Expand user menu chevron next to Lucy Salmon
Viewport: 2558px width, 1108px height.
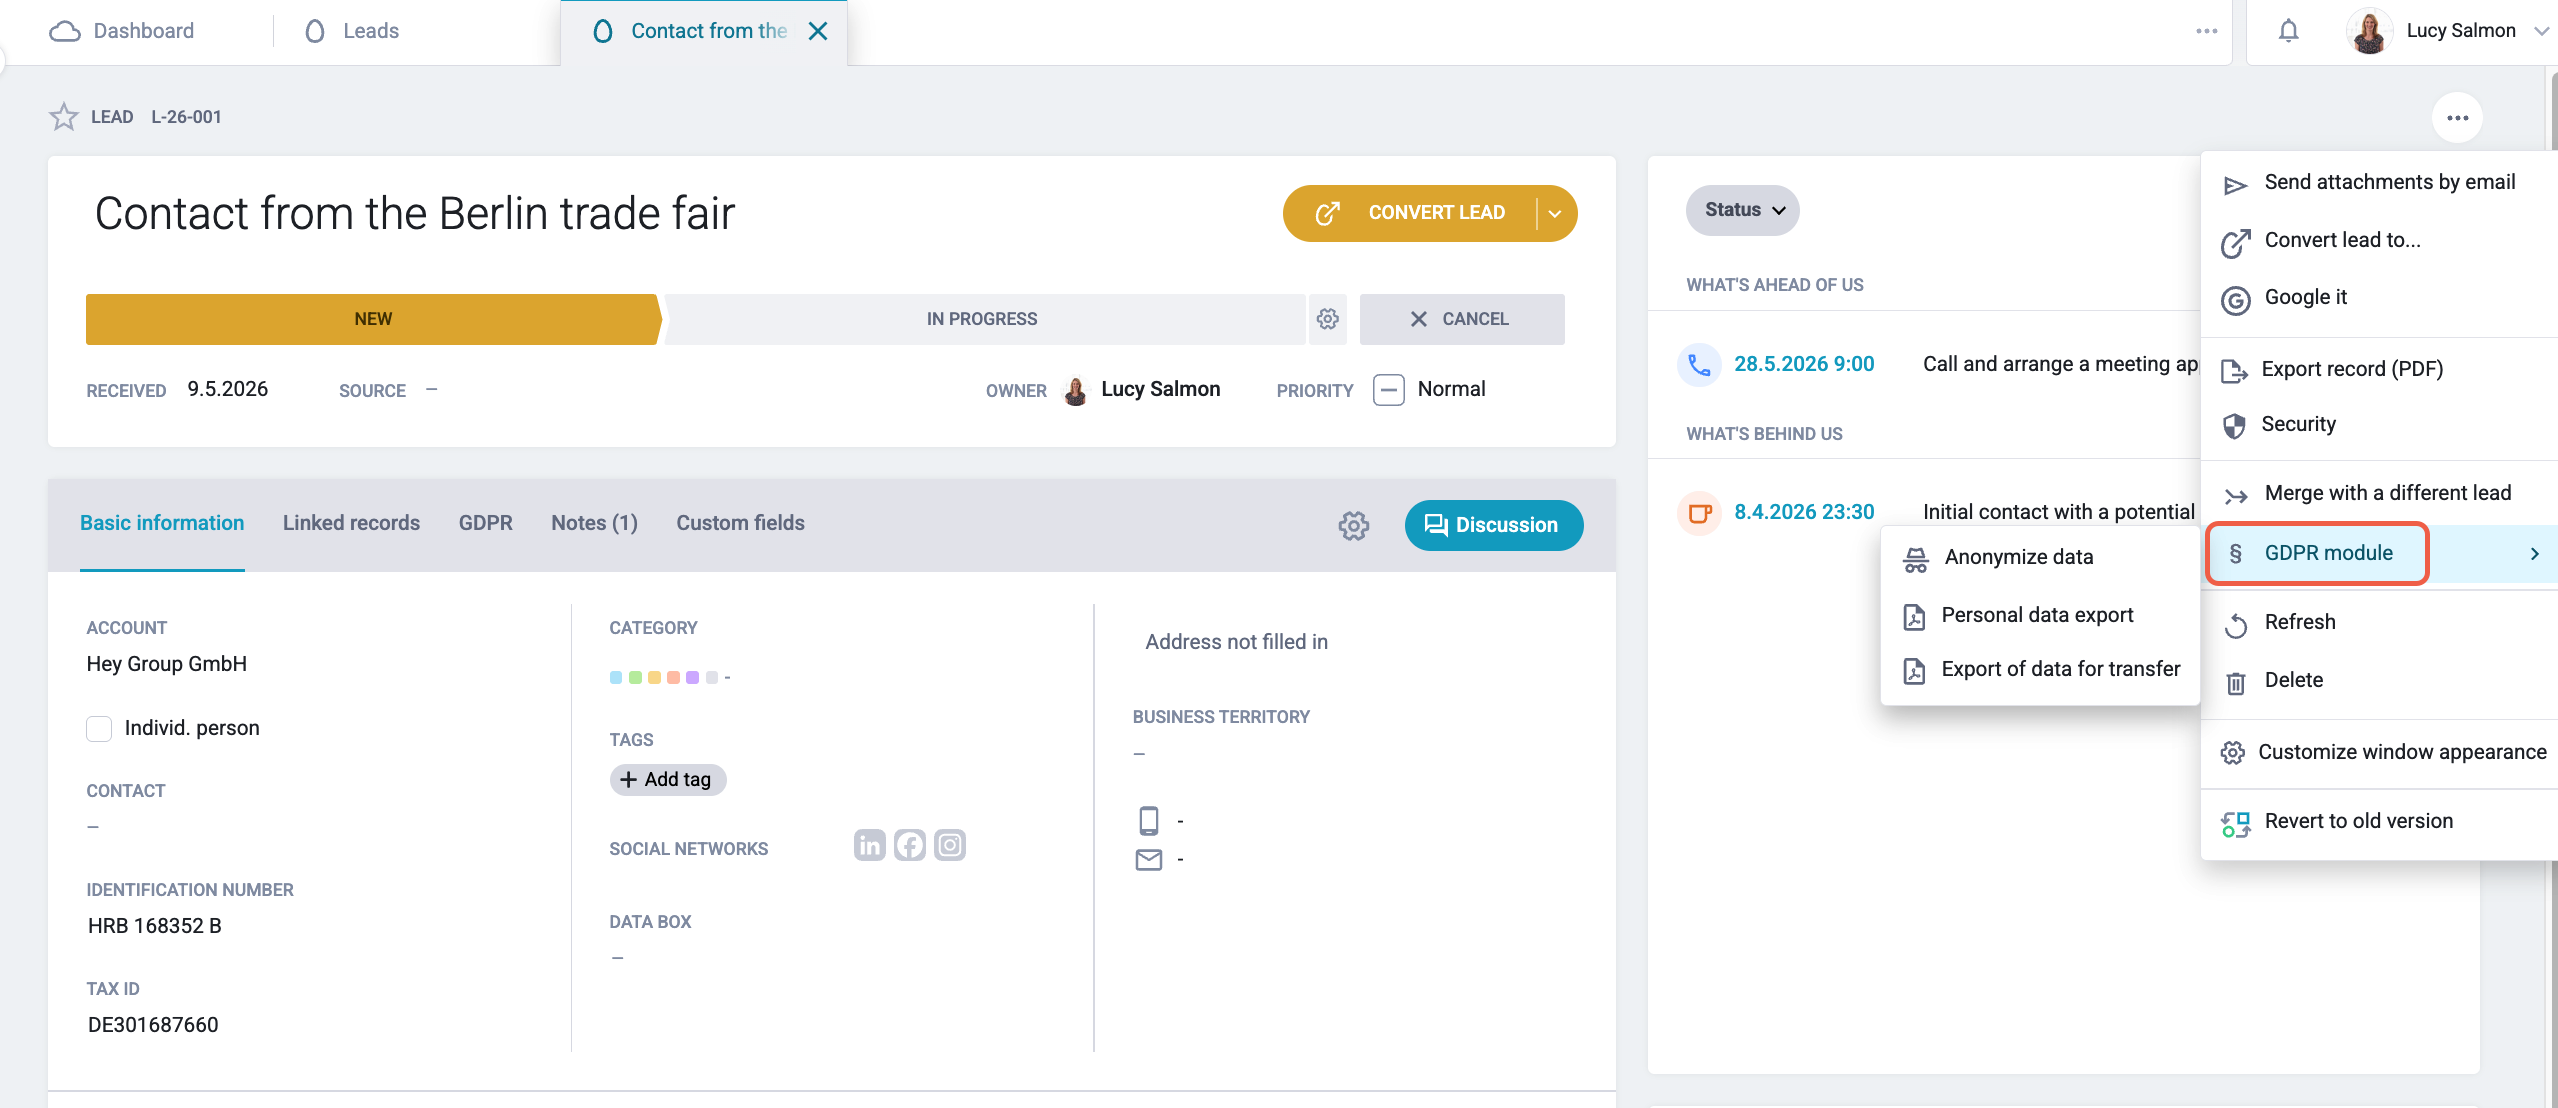click(2541, 31)
